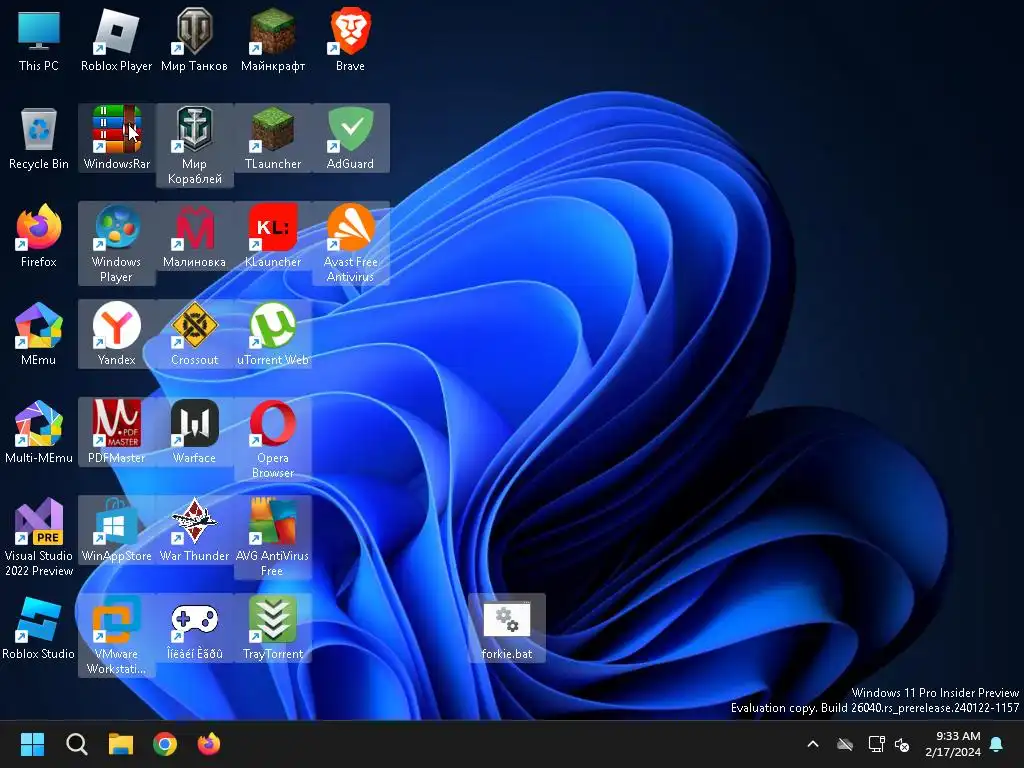
Task: Select the forkie.bat file
Action: point(507,628)
